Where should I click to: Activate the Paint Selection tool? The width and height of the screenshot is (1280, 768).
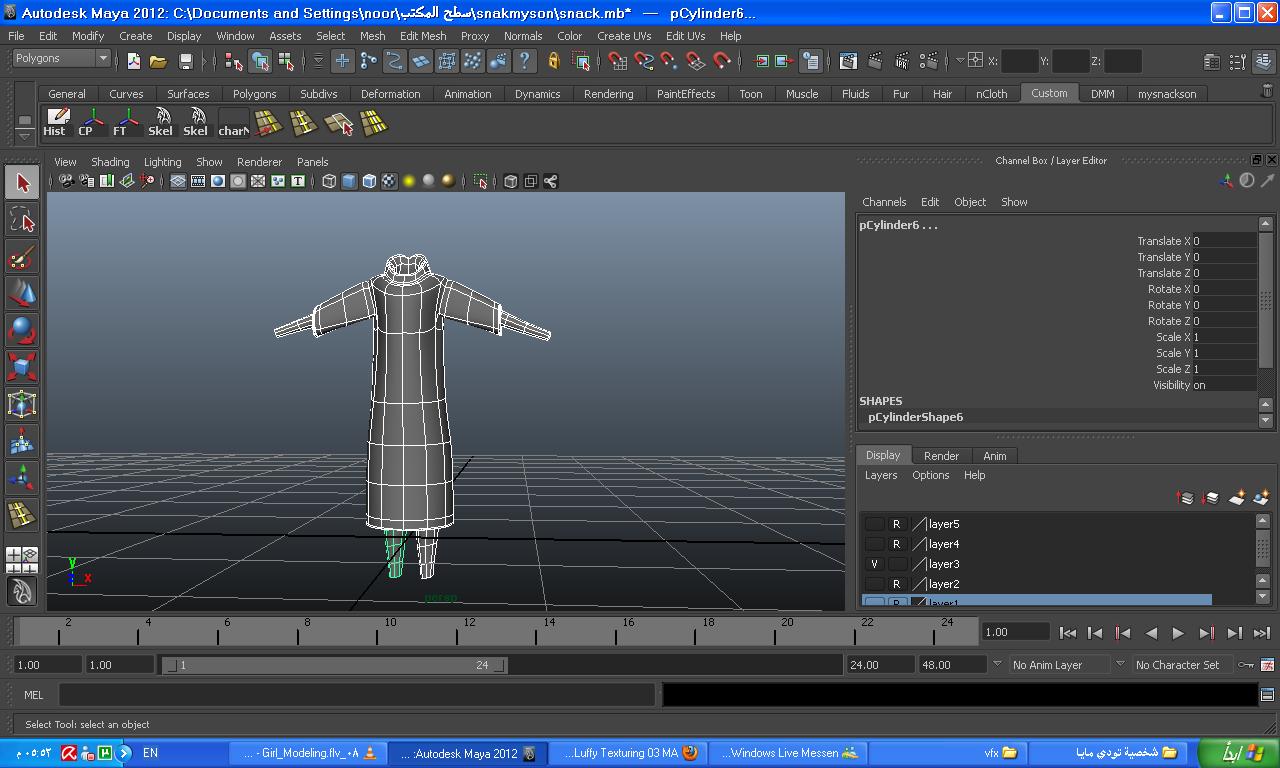(22, 257)
